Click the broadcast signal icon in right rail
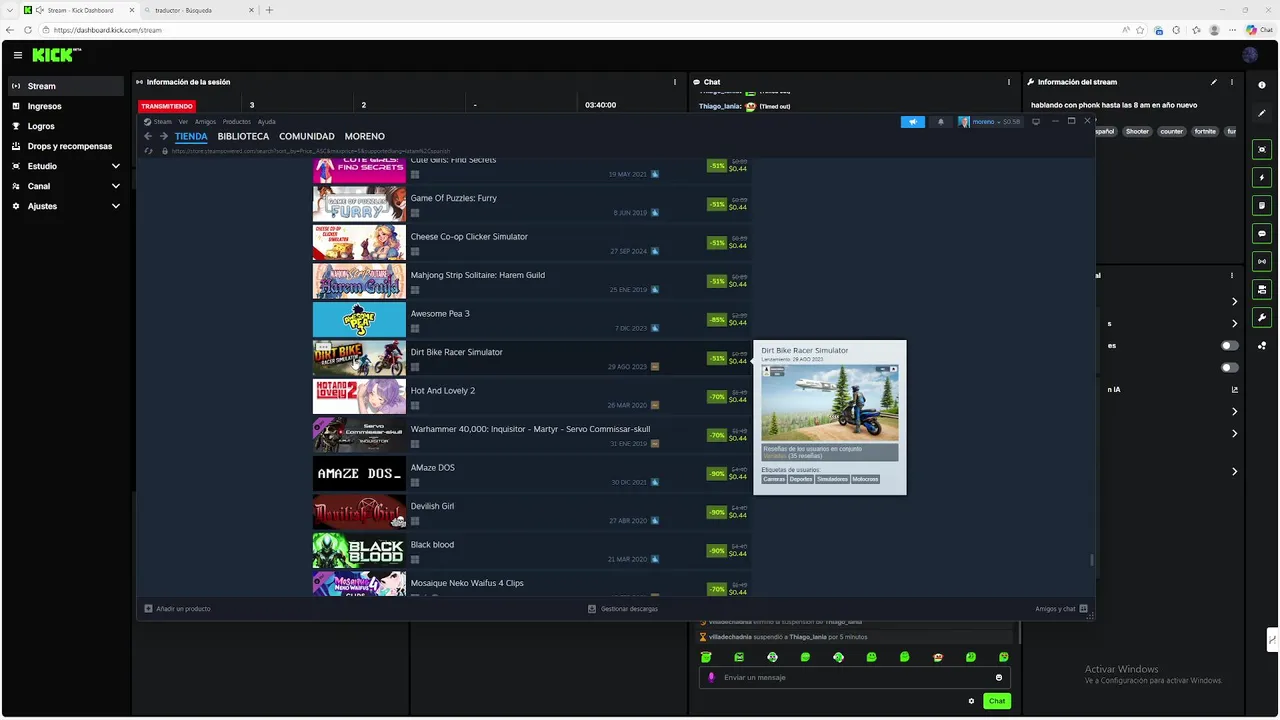 coord(1262,261)
